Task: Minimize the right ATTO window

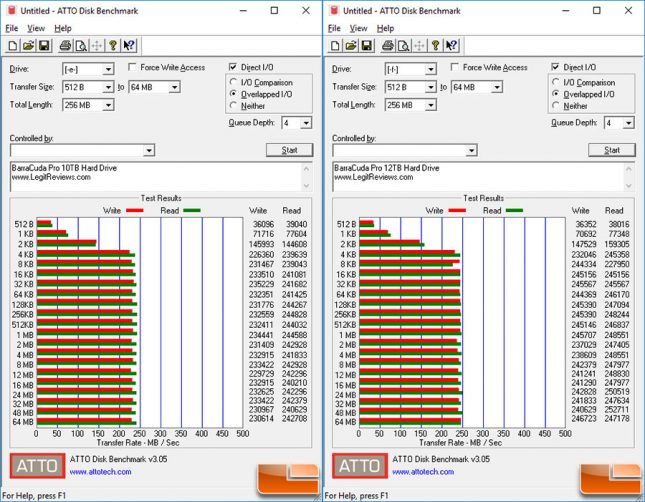Action: pyautogui.click(x=566, y=11)
